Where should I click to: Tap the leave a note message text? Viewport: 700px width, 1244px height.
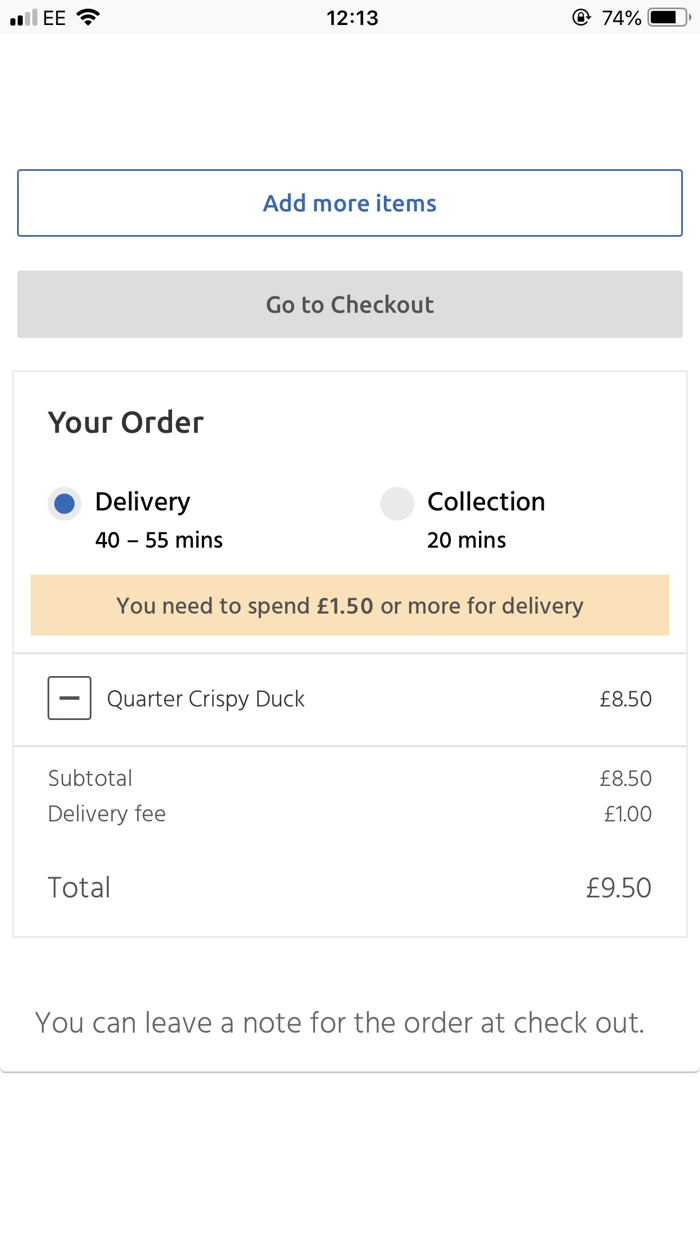coord(339,1022)
